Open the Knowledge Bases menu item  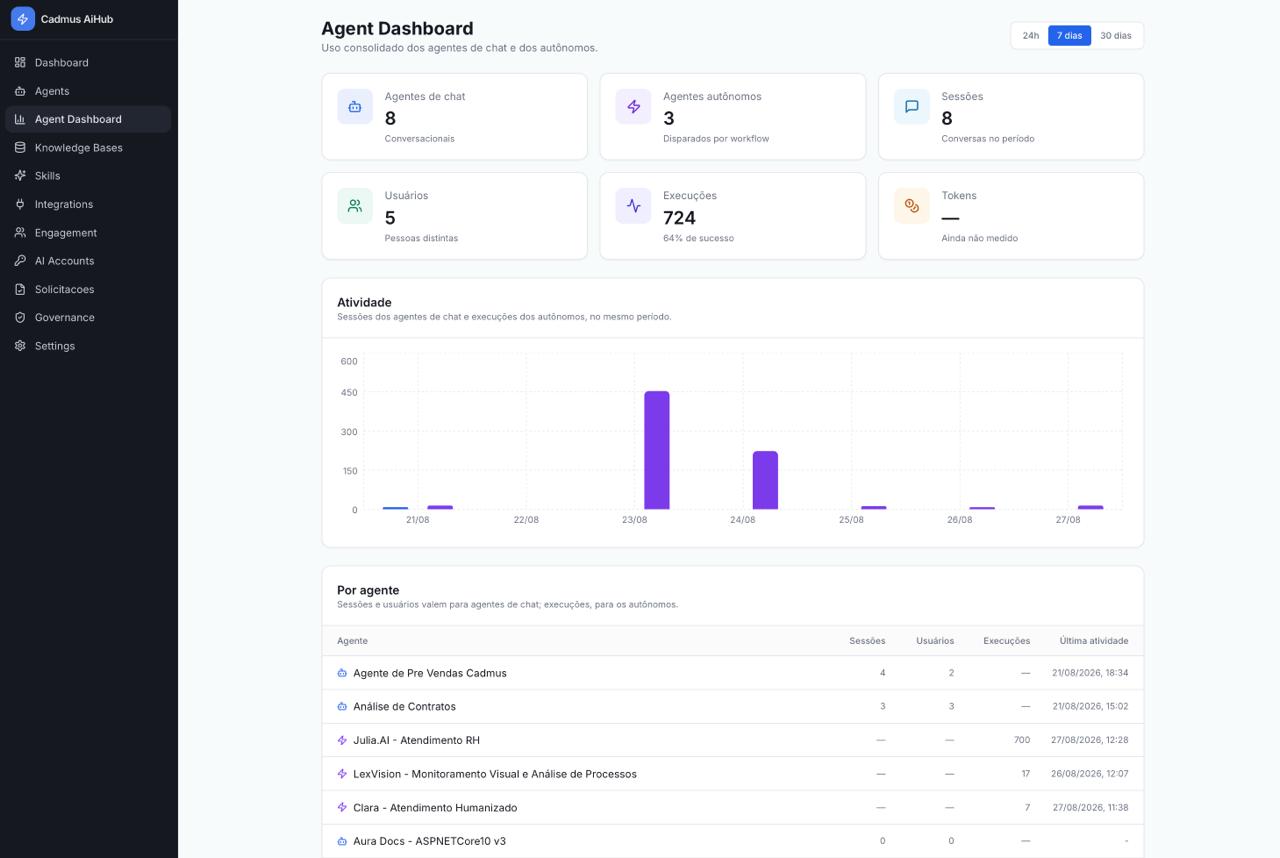pos(88,147)
